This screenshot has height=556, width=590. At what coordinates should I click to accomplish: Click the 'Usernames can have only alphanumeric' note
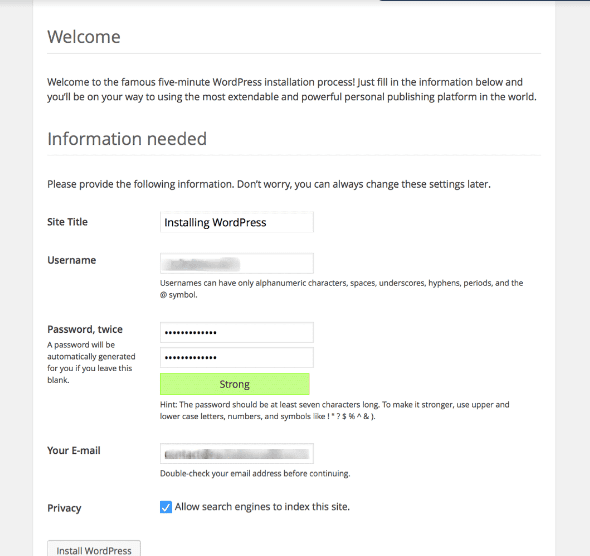342,289
